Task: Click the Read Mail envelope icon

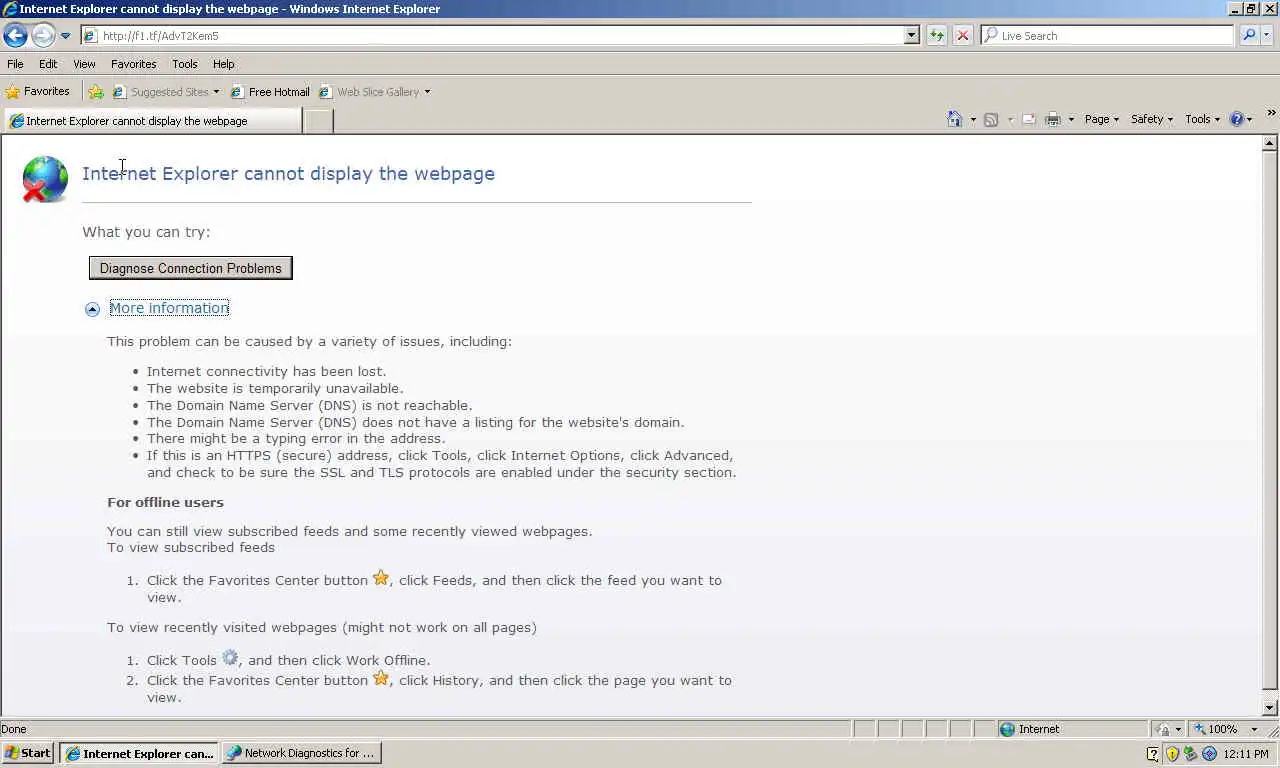Action: pyautogui.click(x=1029, y=119)
